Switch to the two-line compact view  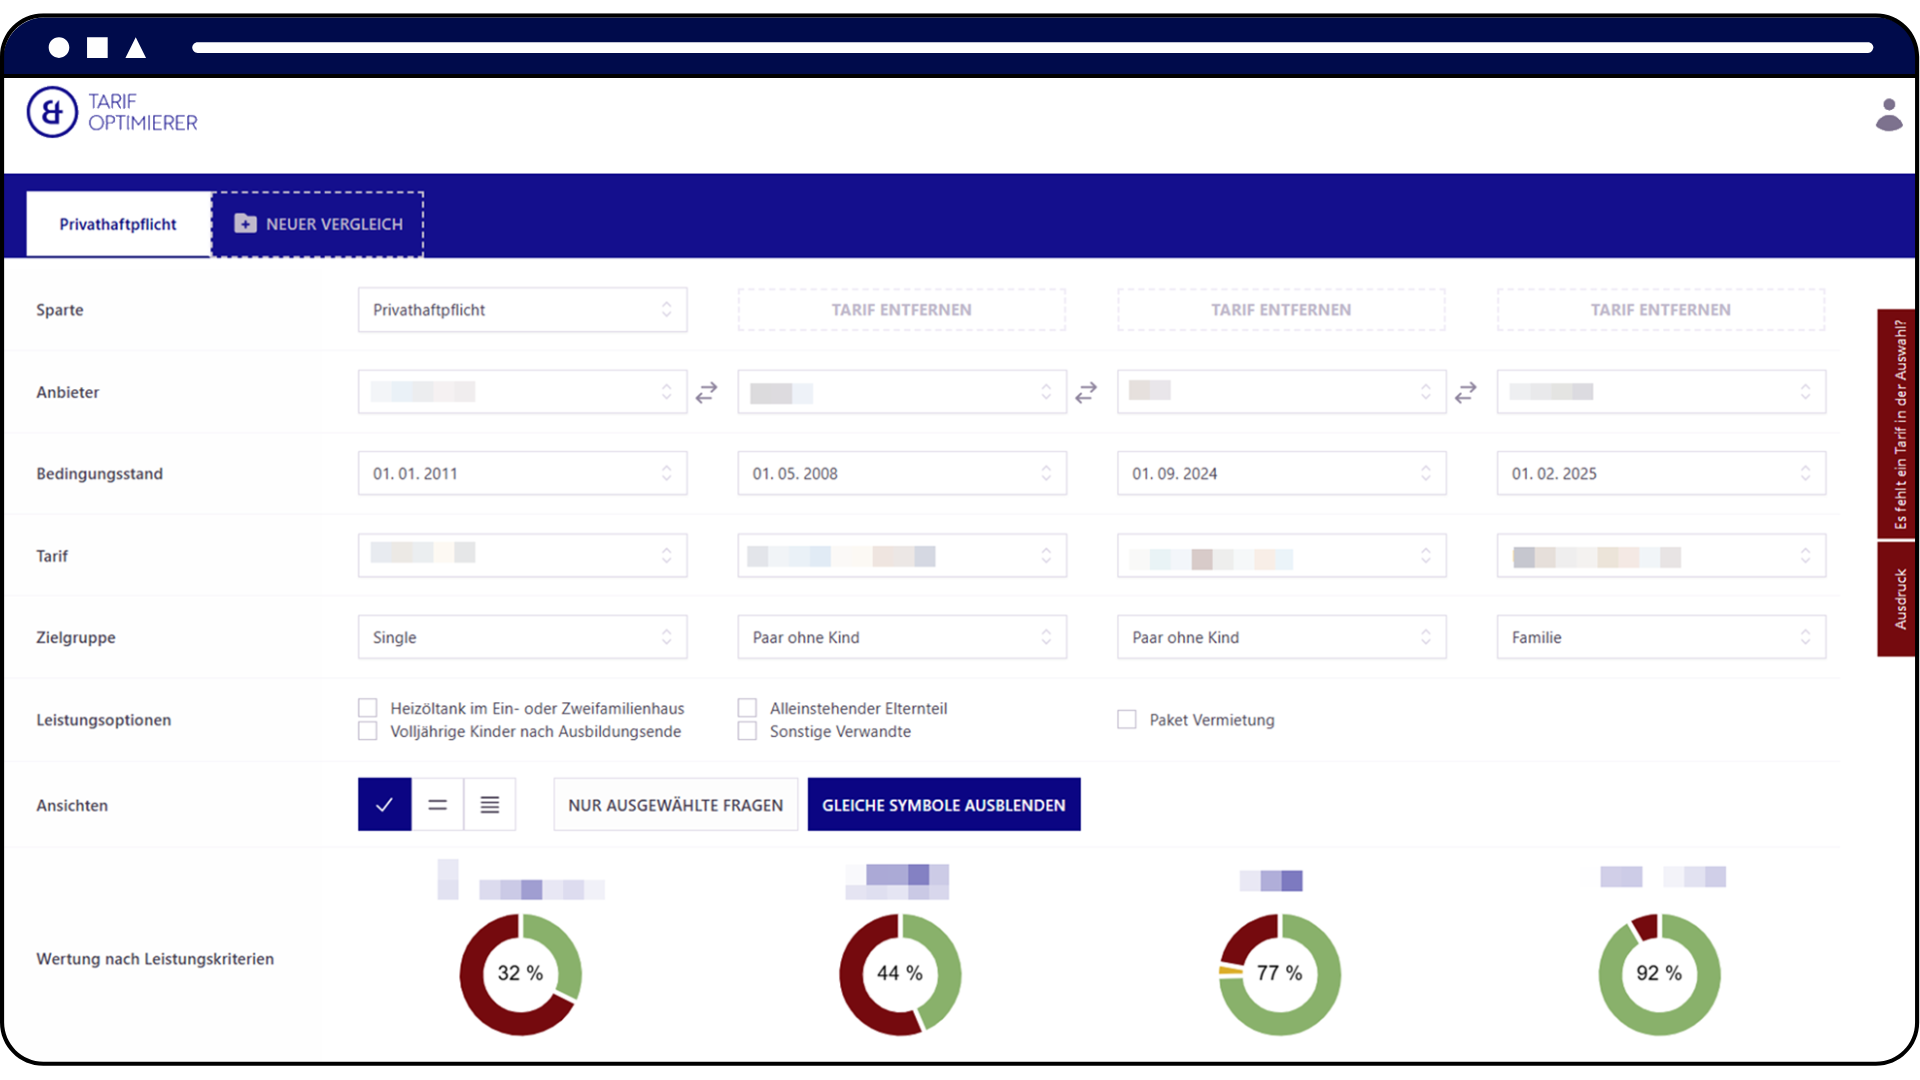tap(437, 805)
